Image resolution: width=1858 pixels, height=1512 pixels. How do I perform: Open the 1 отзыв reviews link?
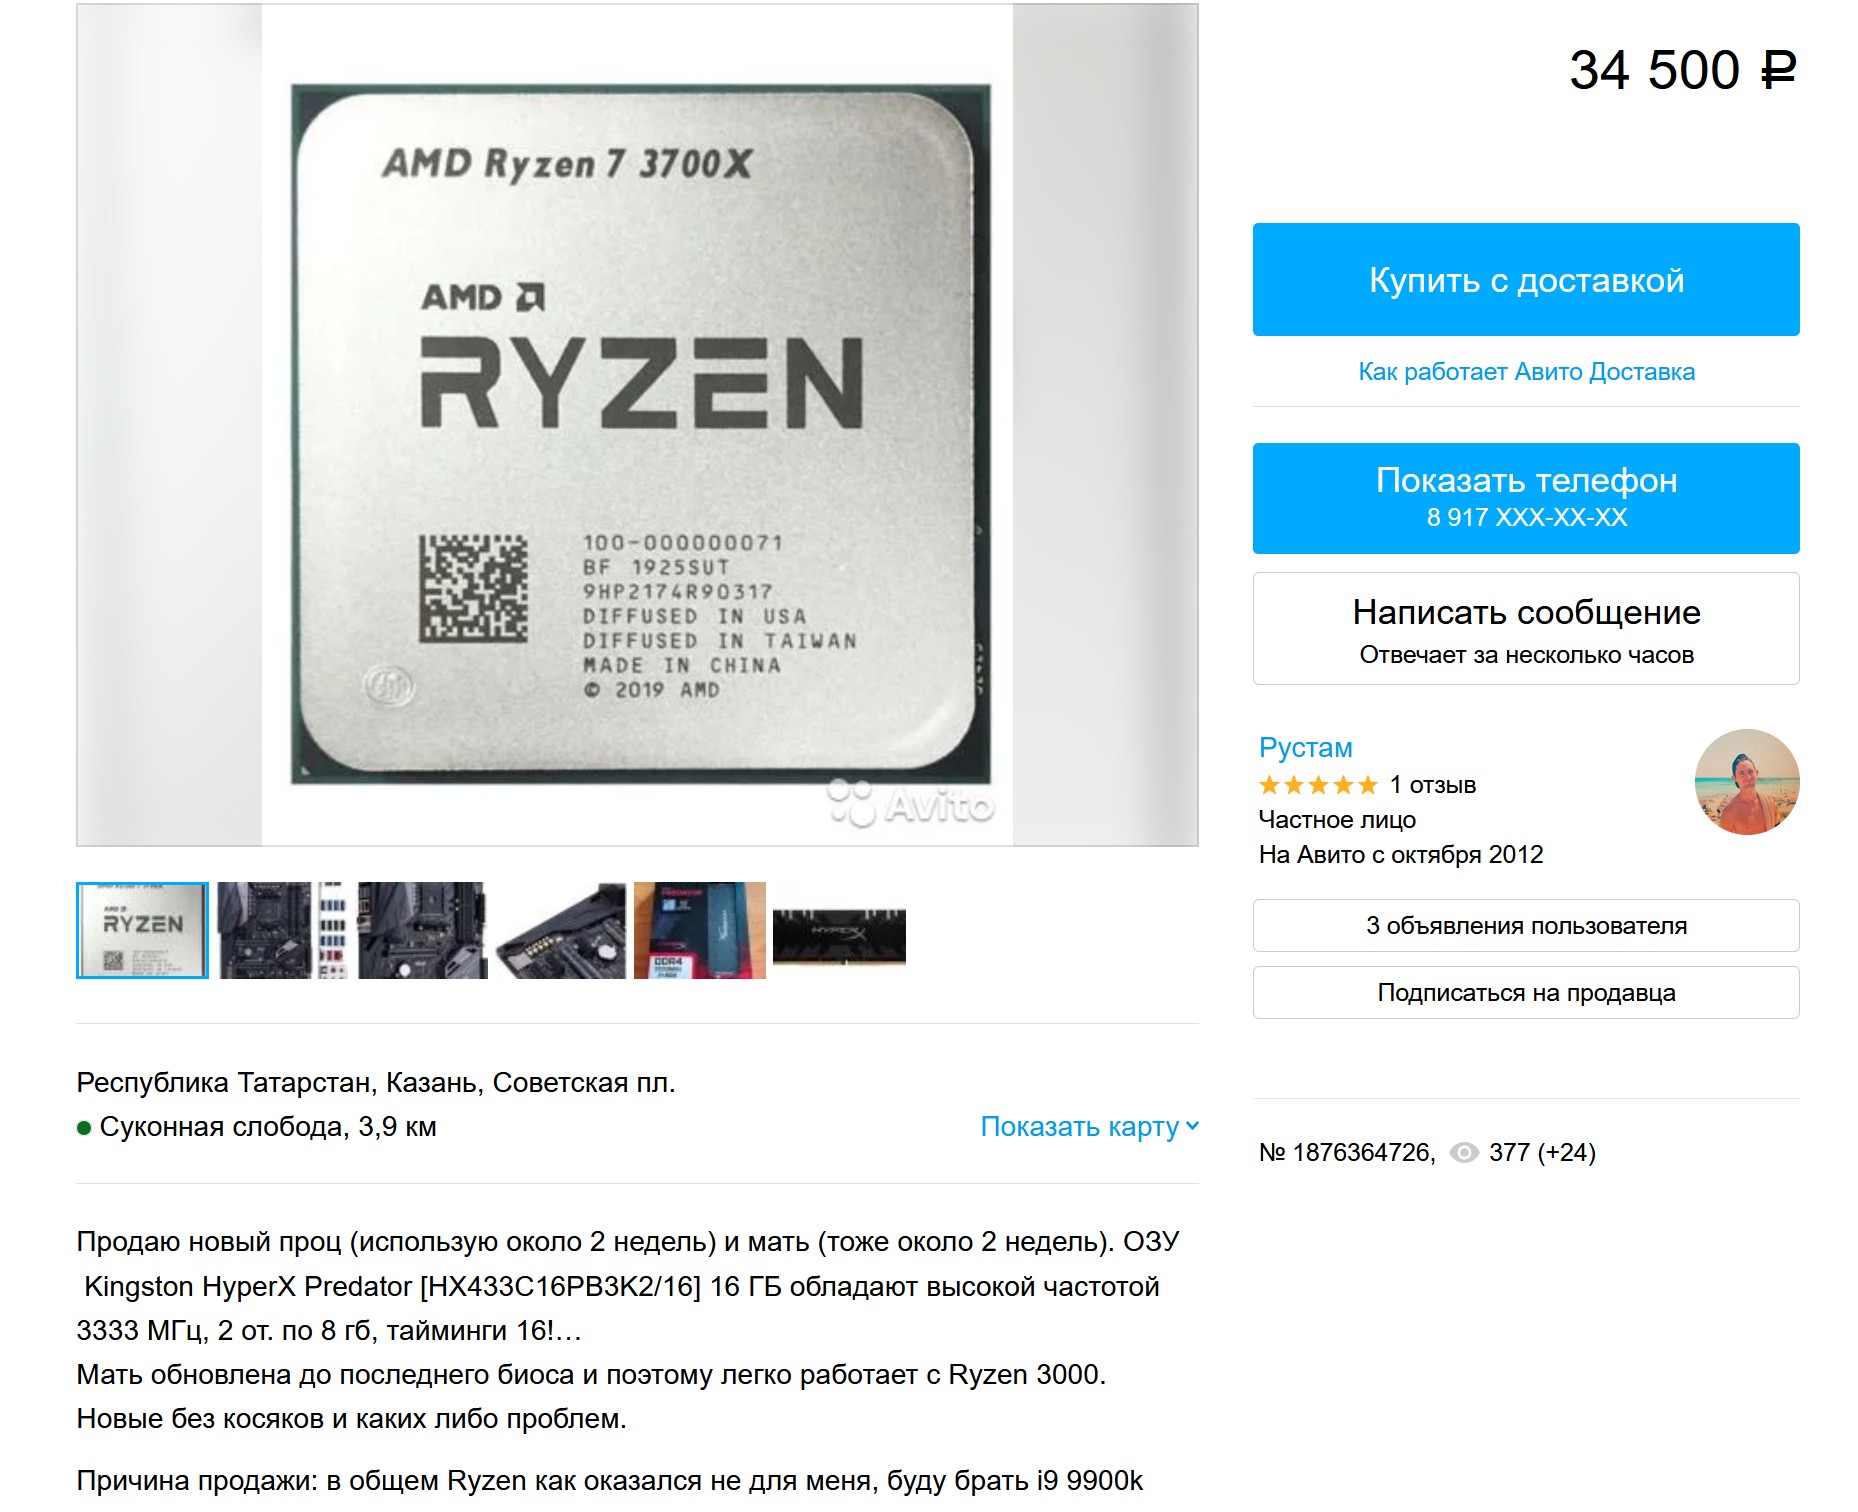(x=1432, y=785)
